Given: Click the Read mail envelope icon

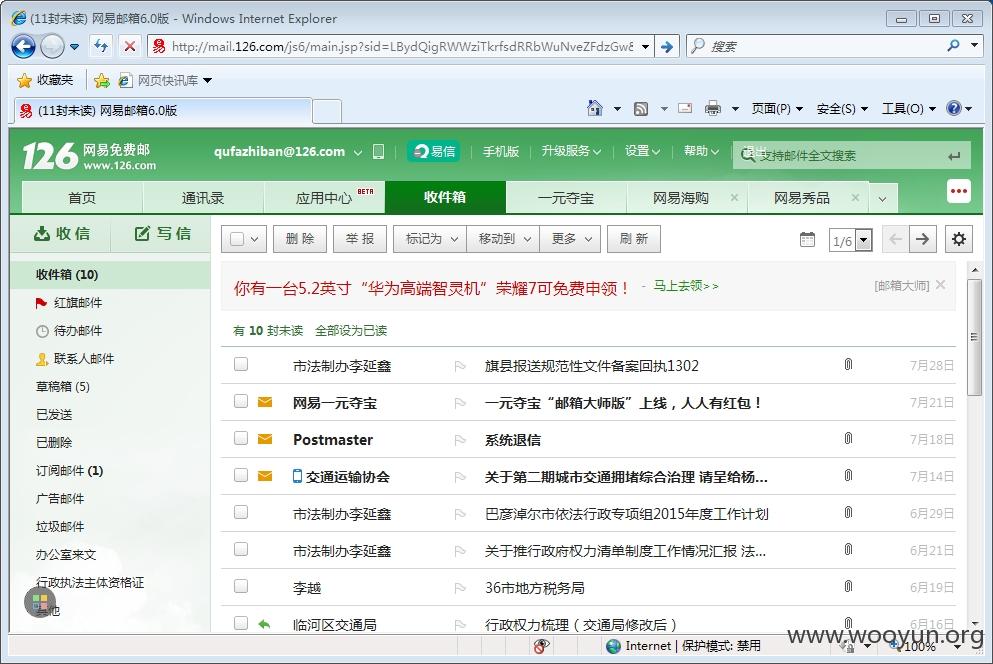Looking at the screenshot, I should (685, 108).
